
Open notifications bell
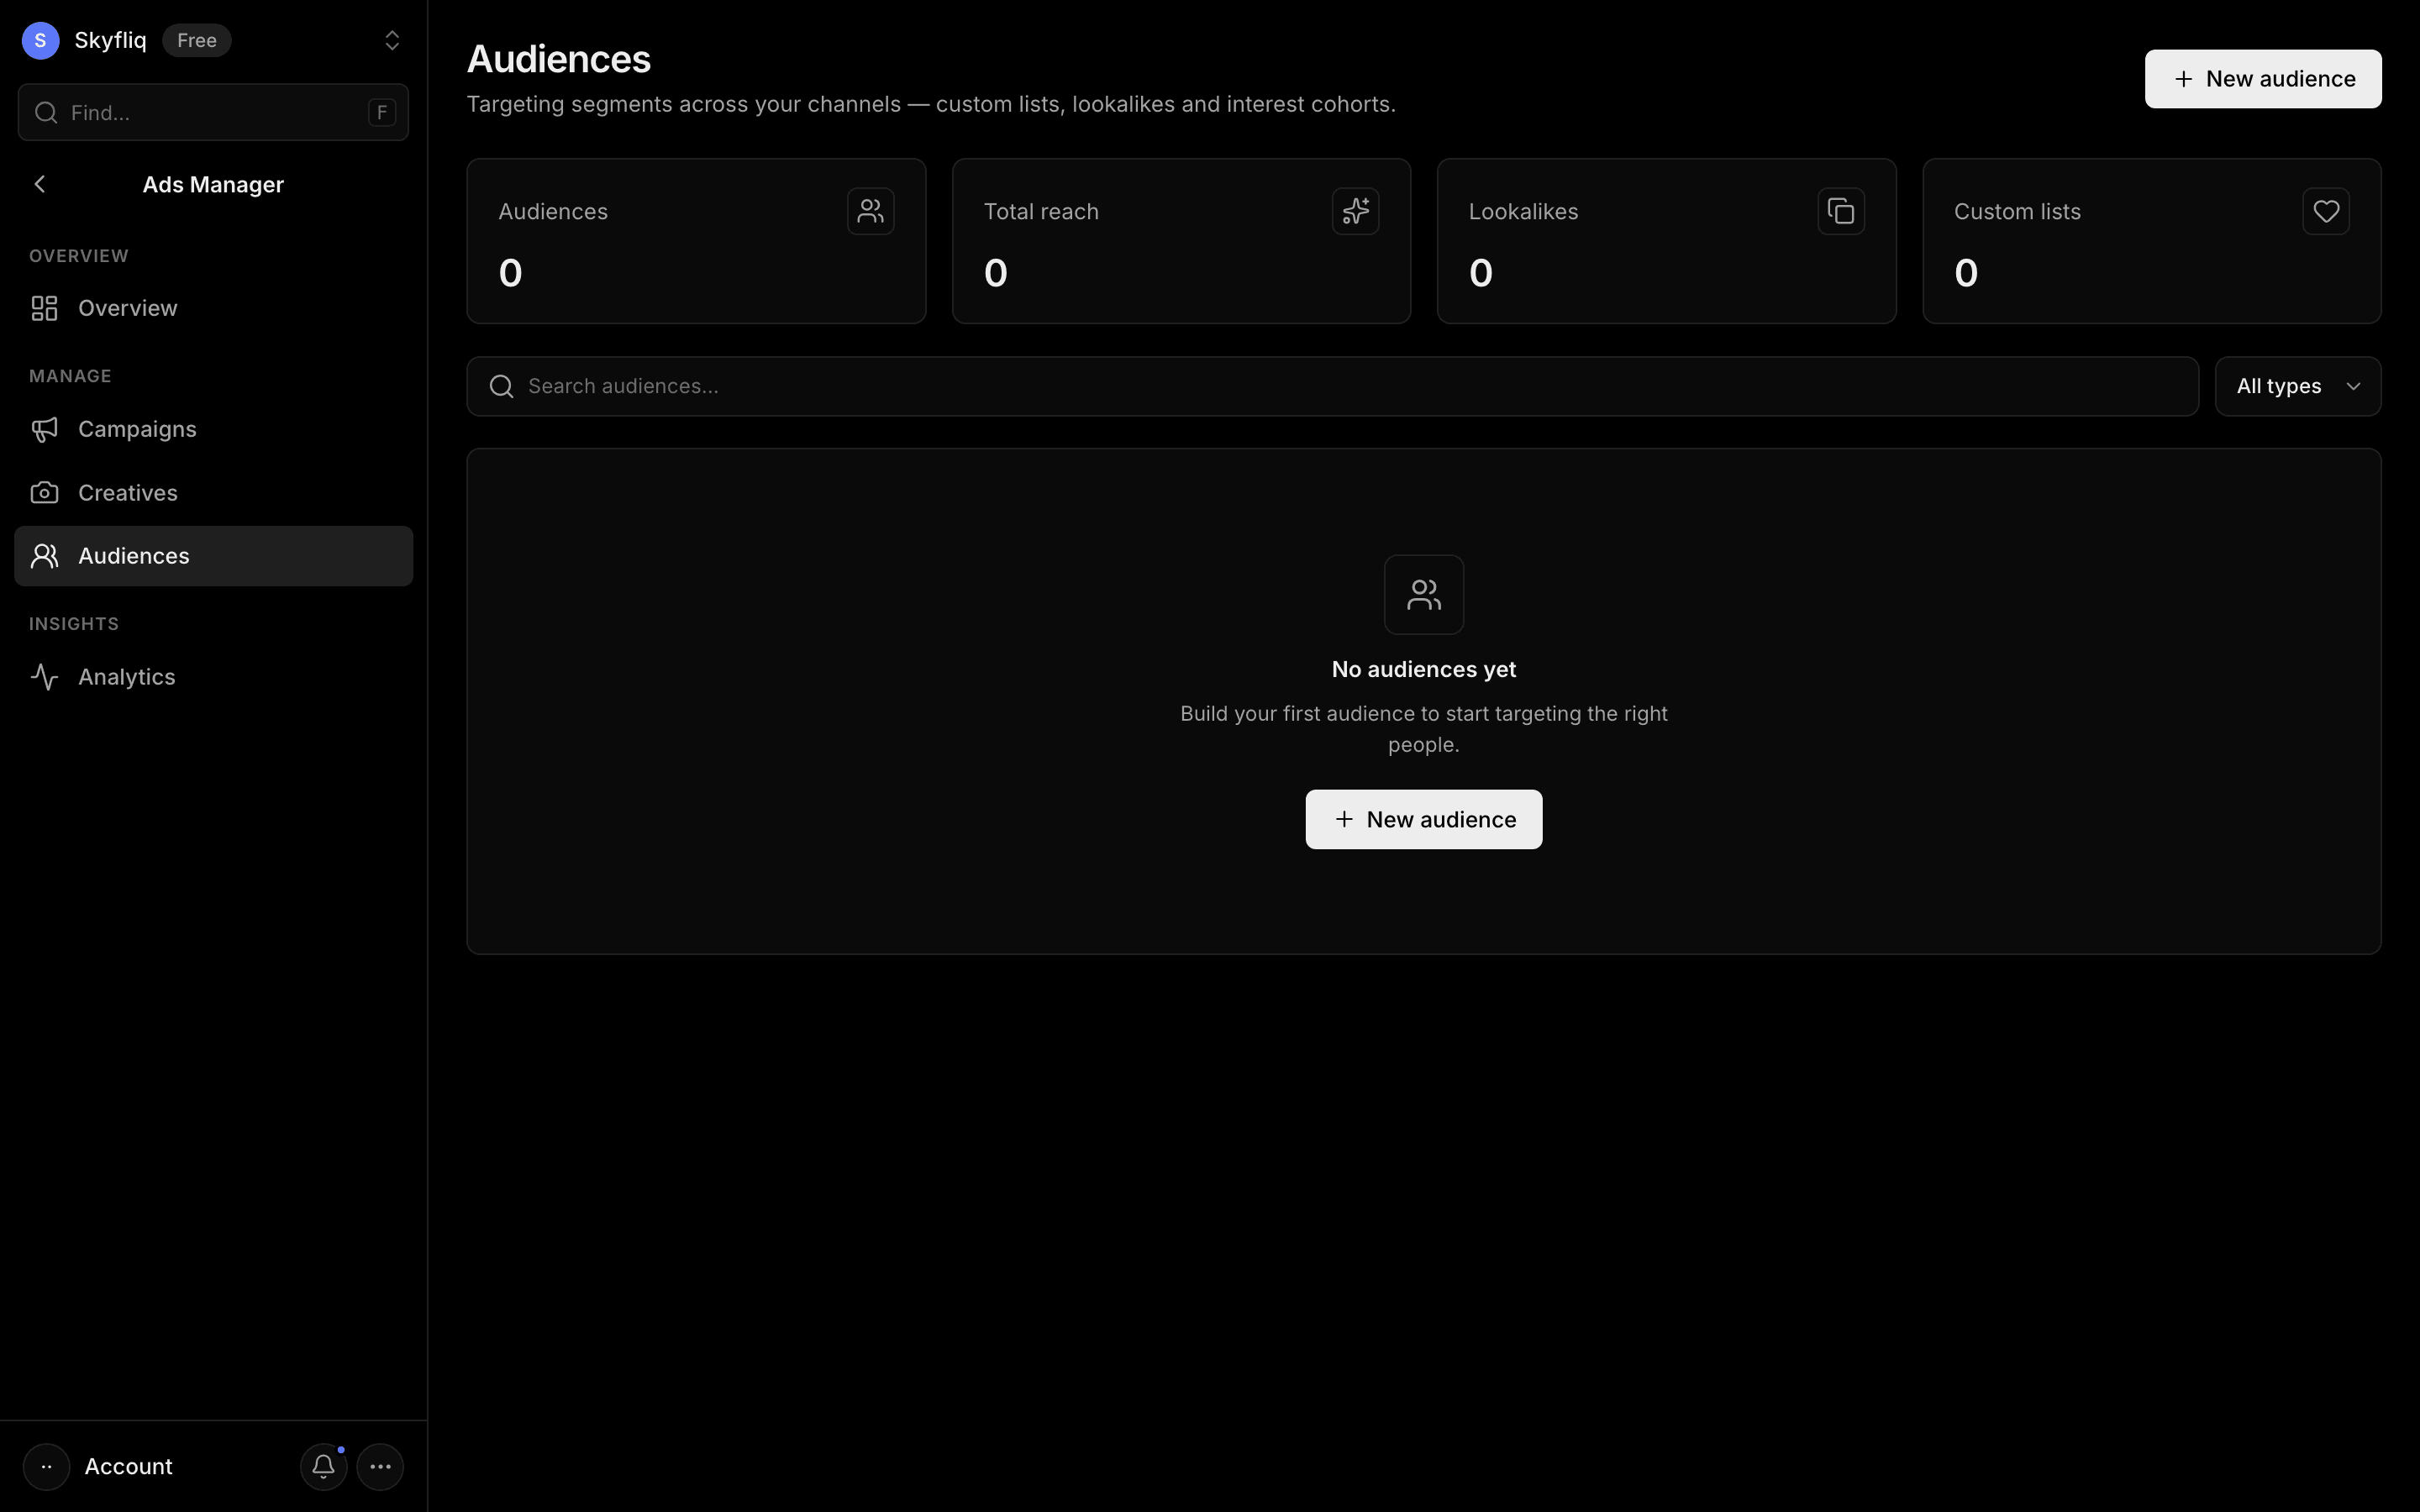[x=323, y=1466]
